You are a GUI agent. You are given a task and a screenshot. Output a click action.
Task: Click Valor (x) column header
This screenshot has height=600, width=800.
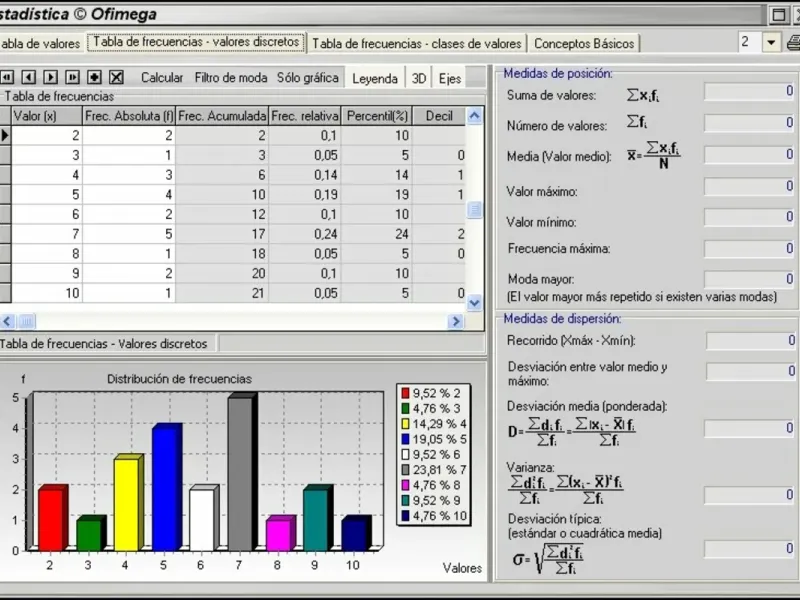click(46, 116)
